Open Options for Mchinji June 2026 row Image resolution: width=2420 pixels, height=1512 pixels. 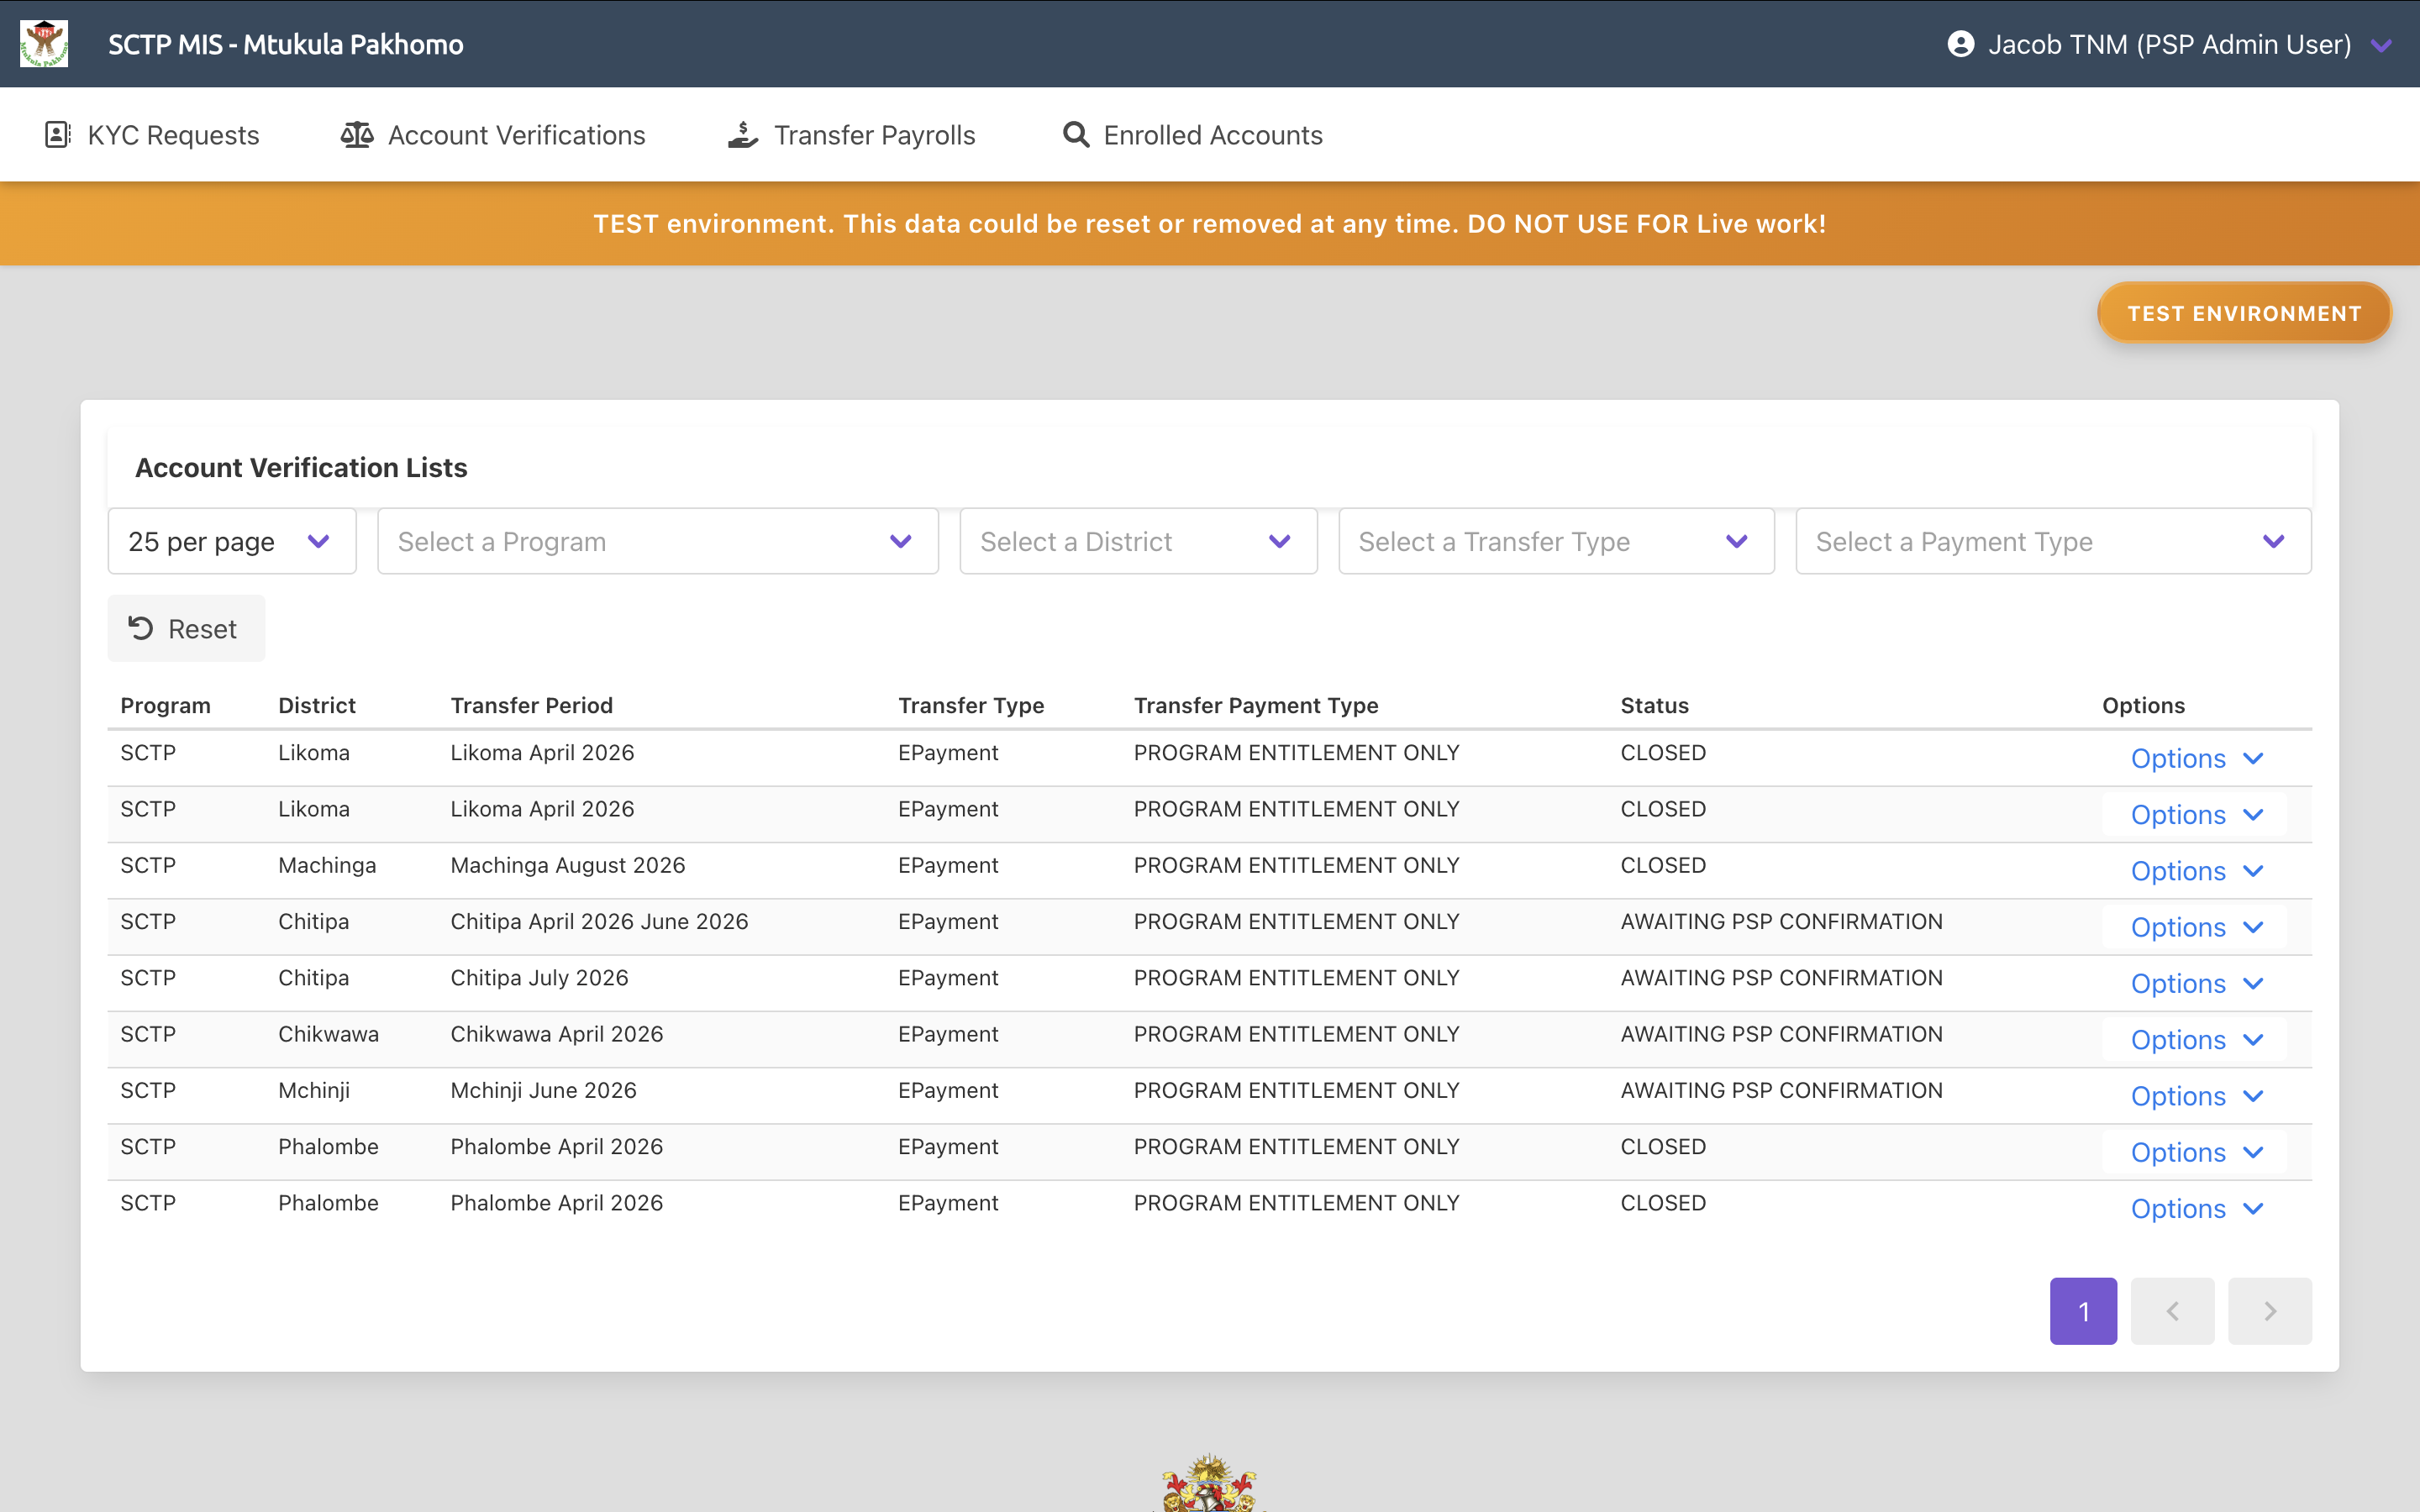2196,1096
